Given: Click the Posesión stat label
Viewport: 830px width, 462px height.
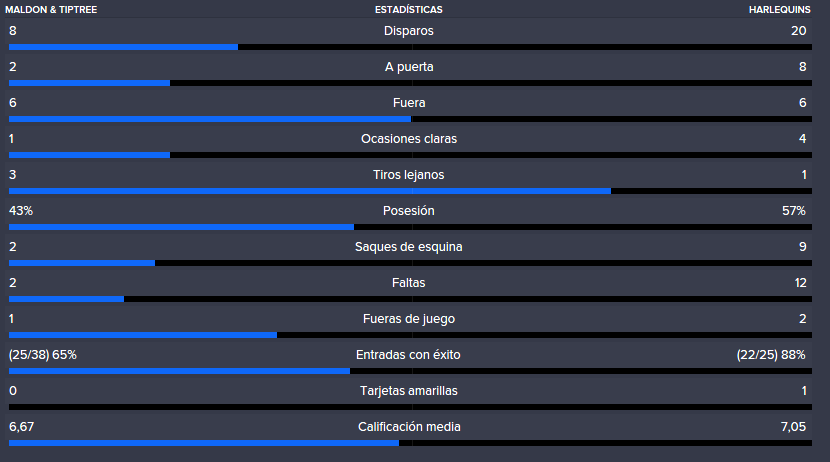Looking at the screenshot, I should point(408,211).
